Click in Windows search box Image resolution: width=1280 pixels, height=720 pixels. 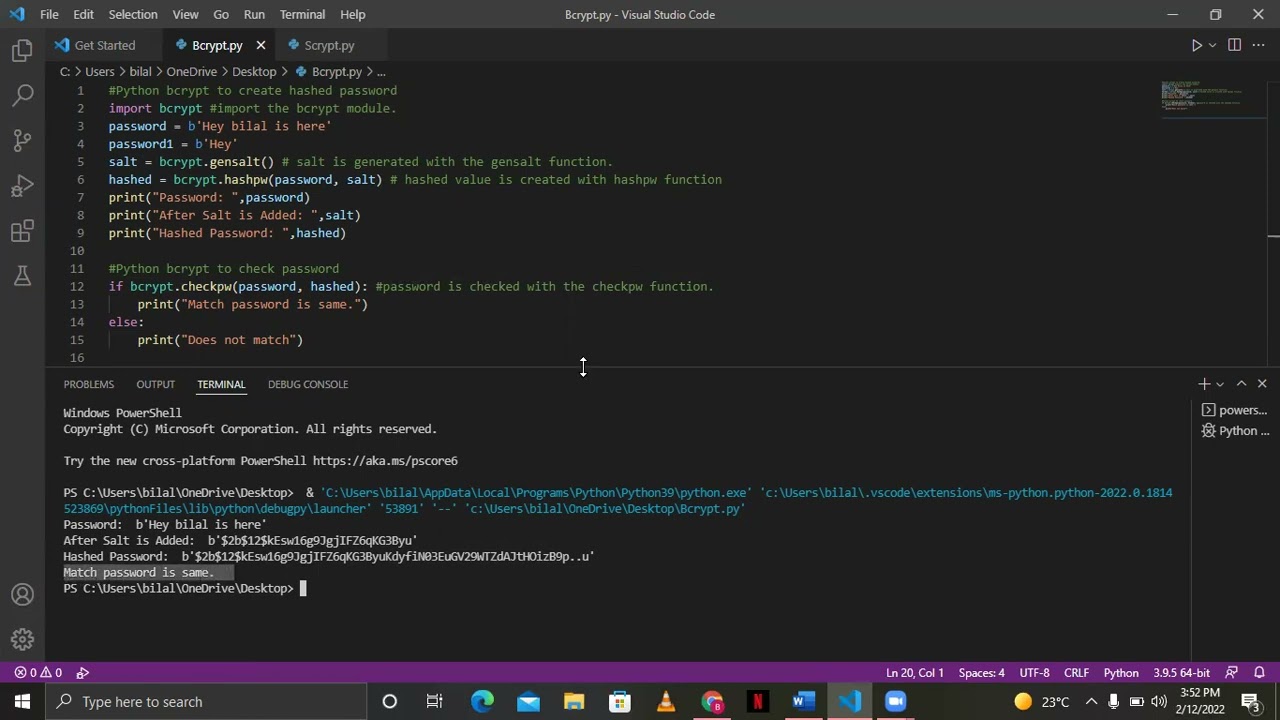click(206, 701)
